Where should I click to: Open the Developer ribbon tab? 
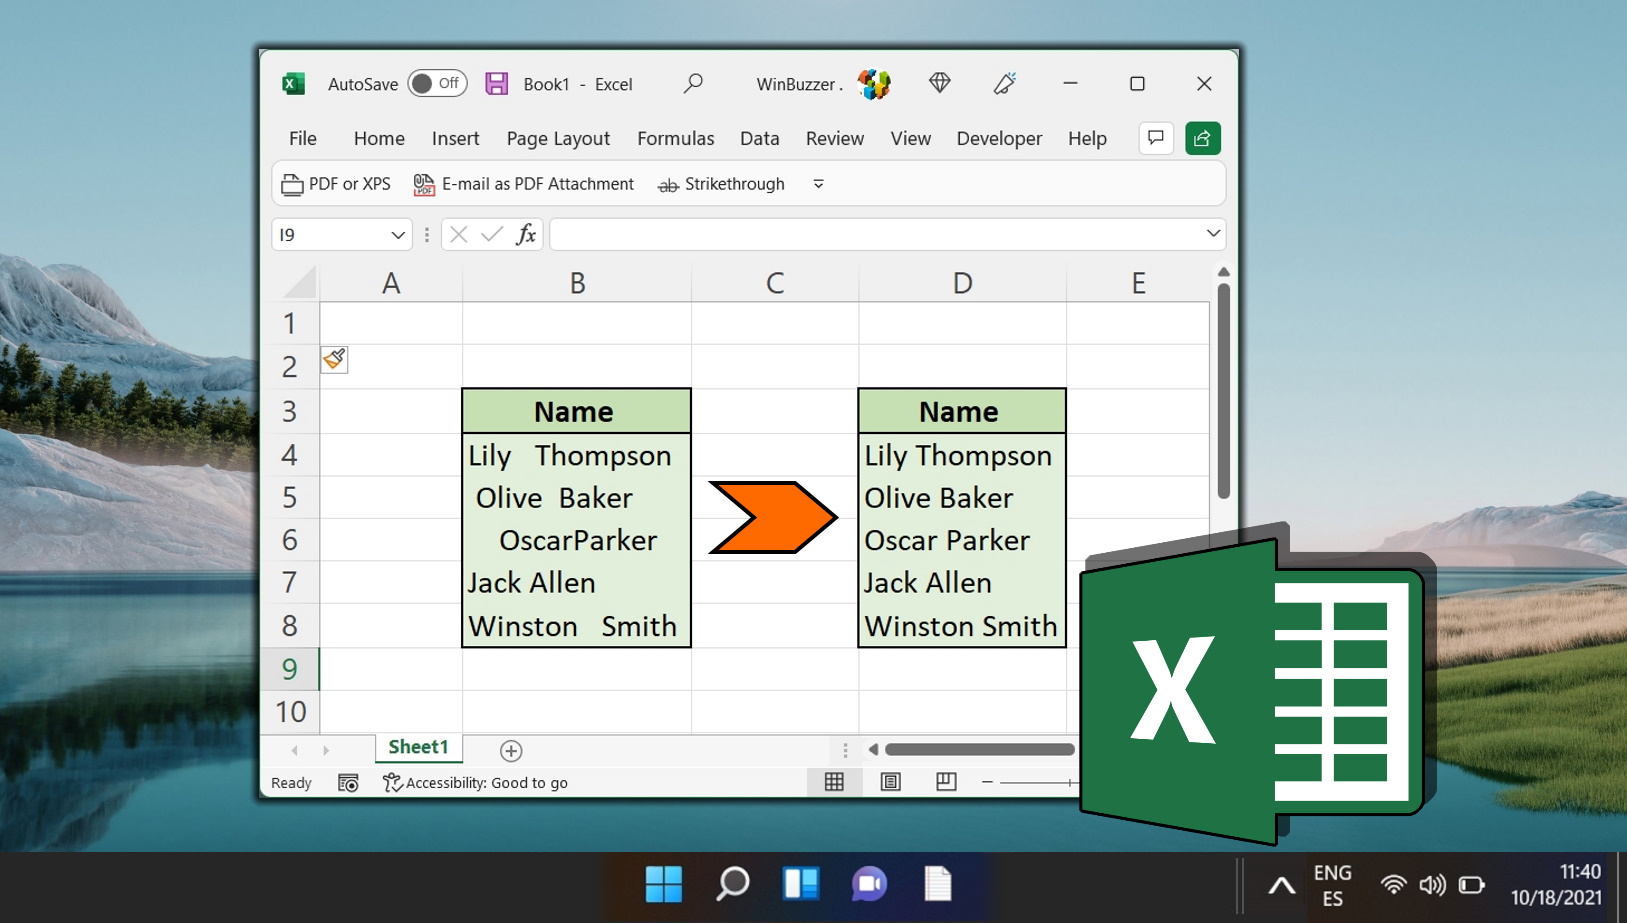[x=999, y=138]
